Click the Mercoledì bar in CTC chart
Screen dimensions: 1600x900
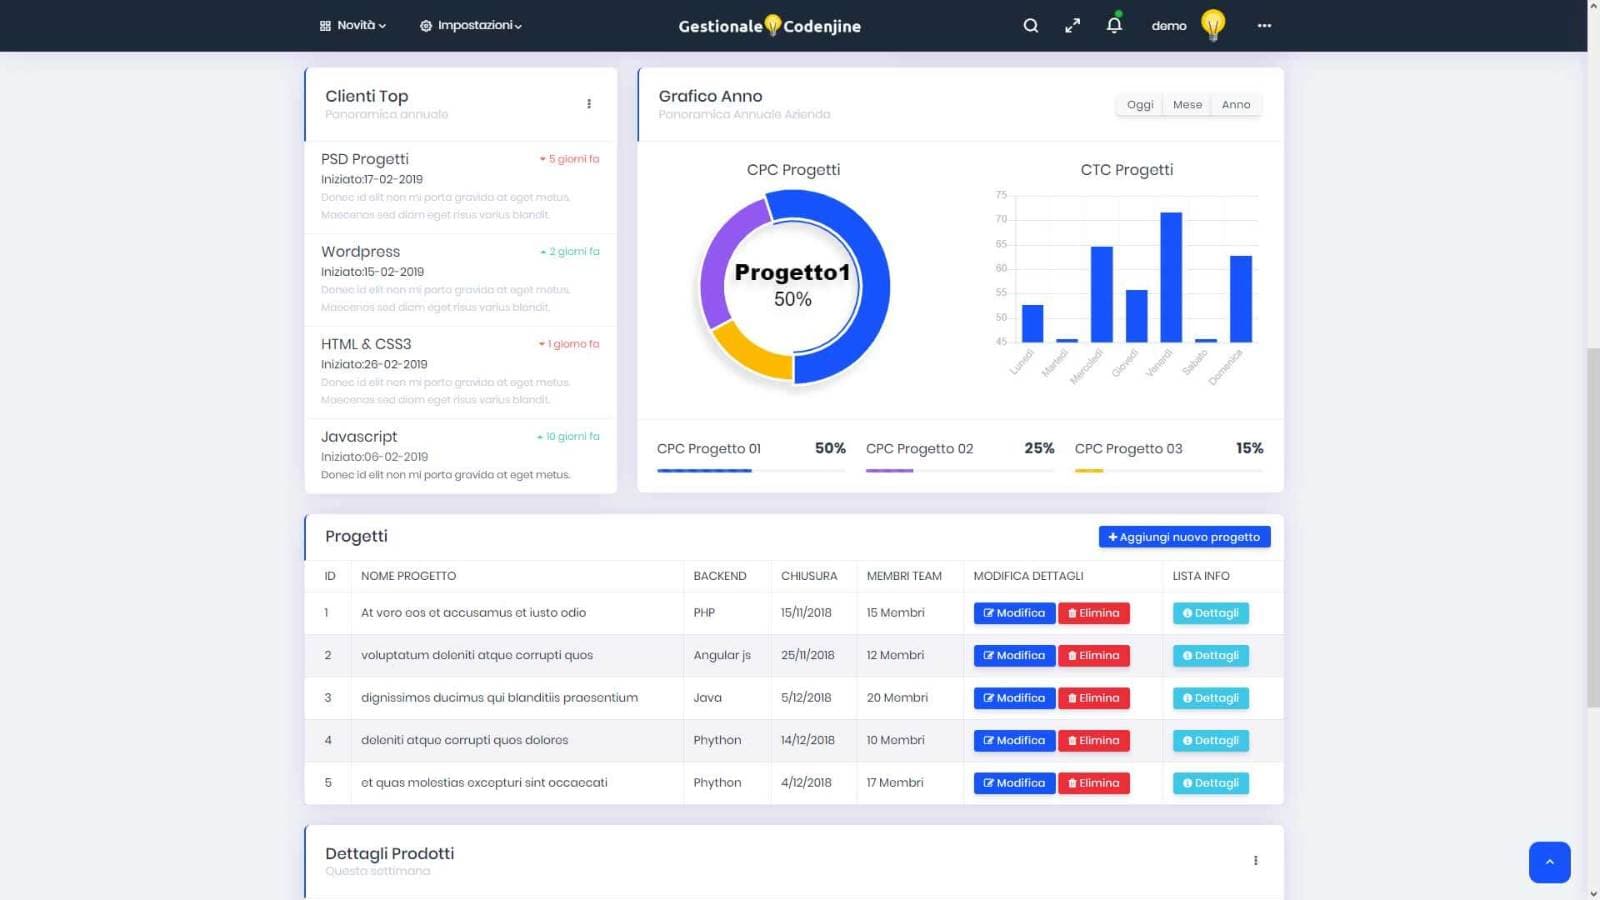point(1102,294)
